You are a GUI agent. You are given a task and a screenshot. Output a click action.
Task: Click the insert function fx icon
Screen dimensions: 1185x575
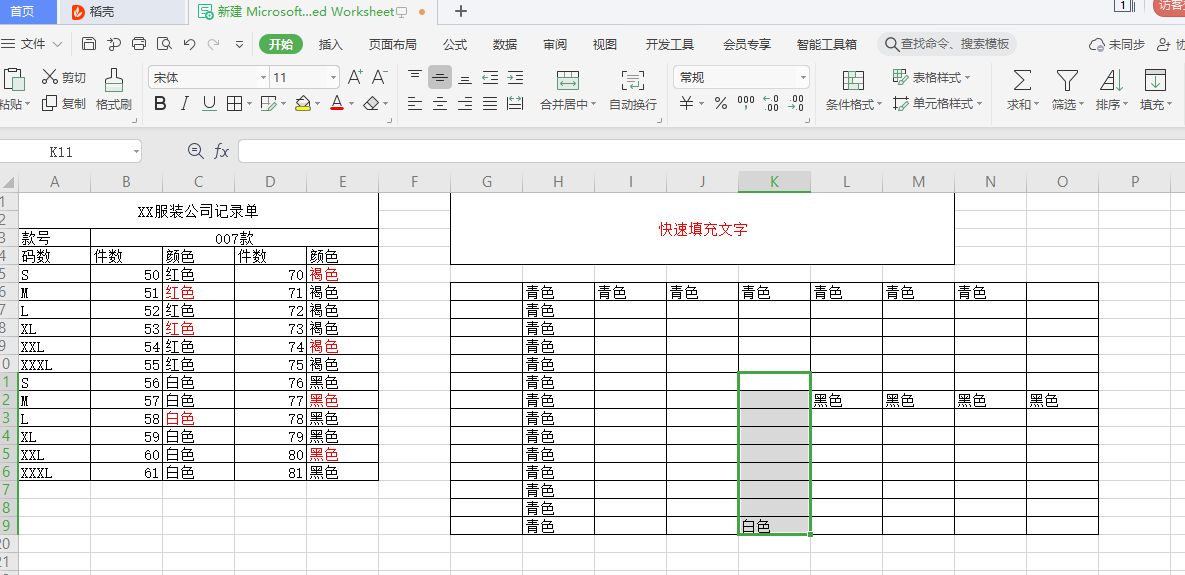[x=221, y=152]
